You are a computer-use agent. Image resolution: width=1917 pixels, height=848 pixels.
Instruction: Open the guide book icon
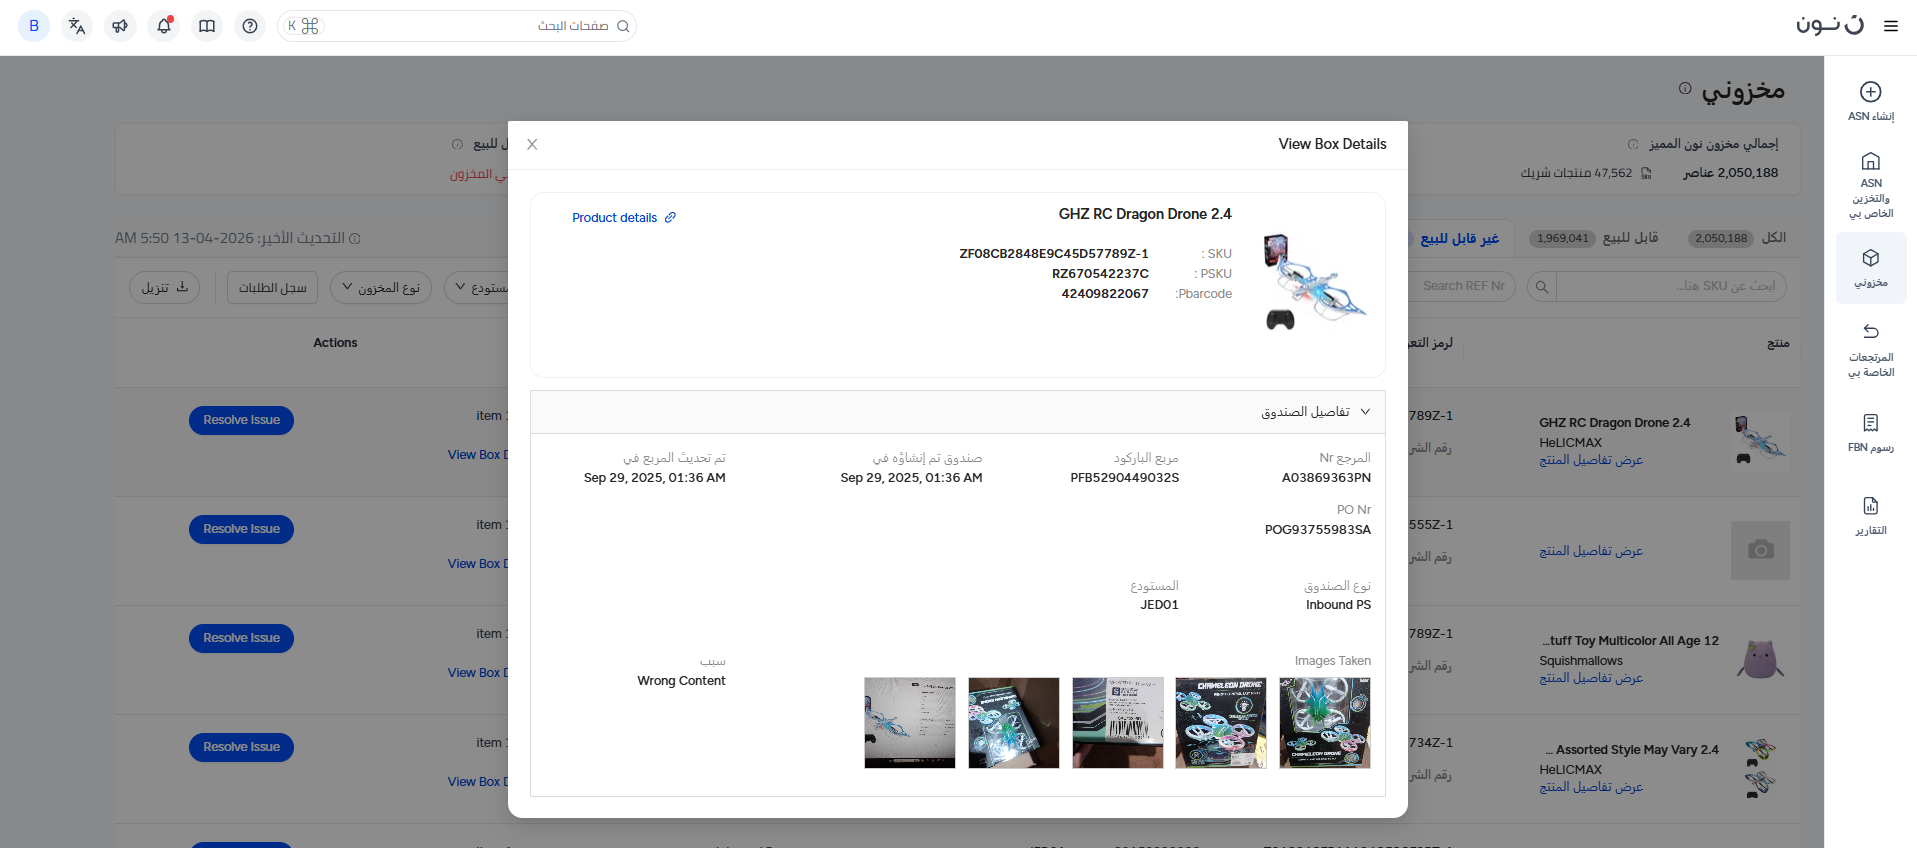coord(207,26)
